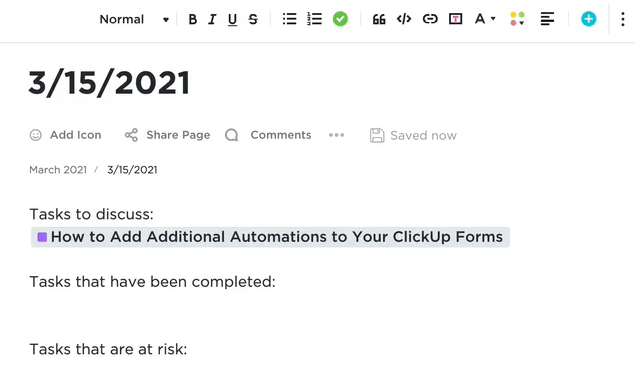
Task: Click Share Page
Action: pos(167,135)
